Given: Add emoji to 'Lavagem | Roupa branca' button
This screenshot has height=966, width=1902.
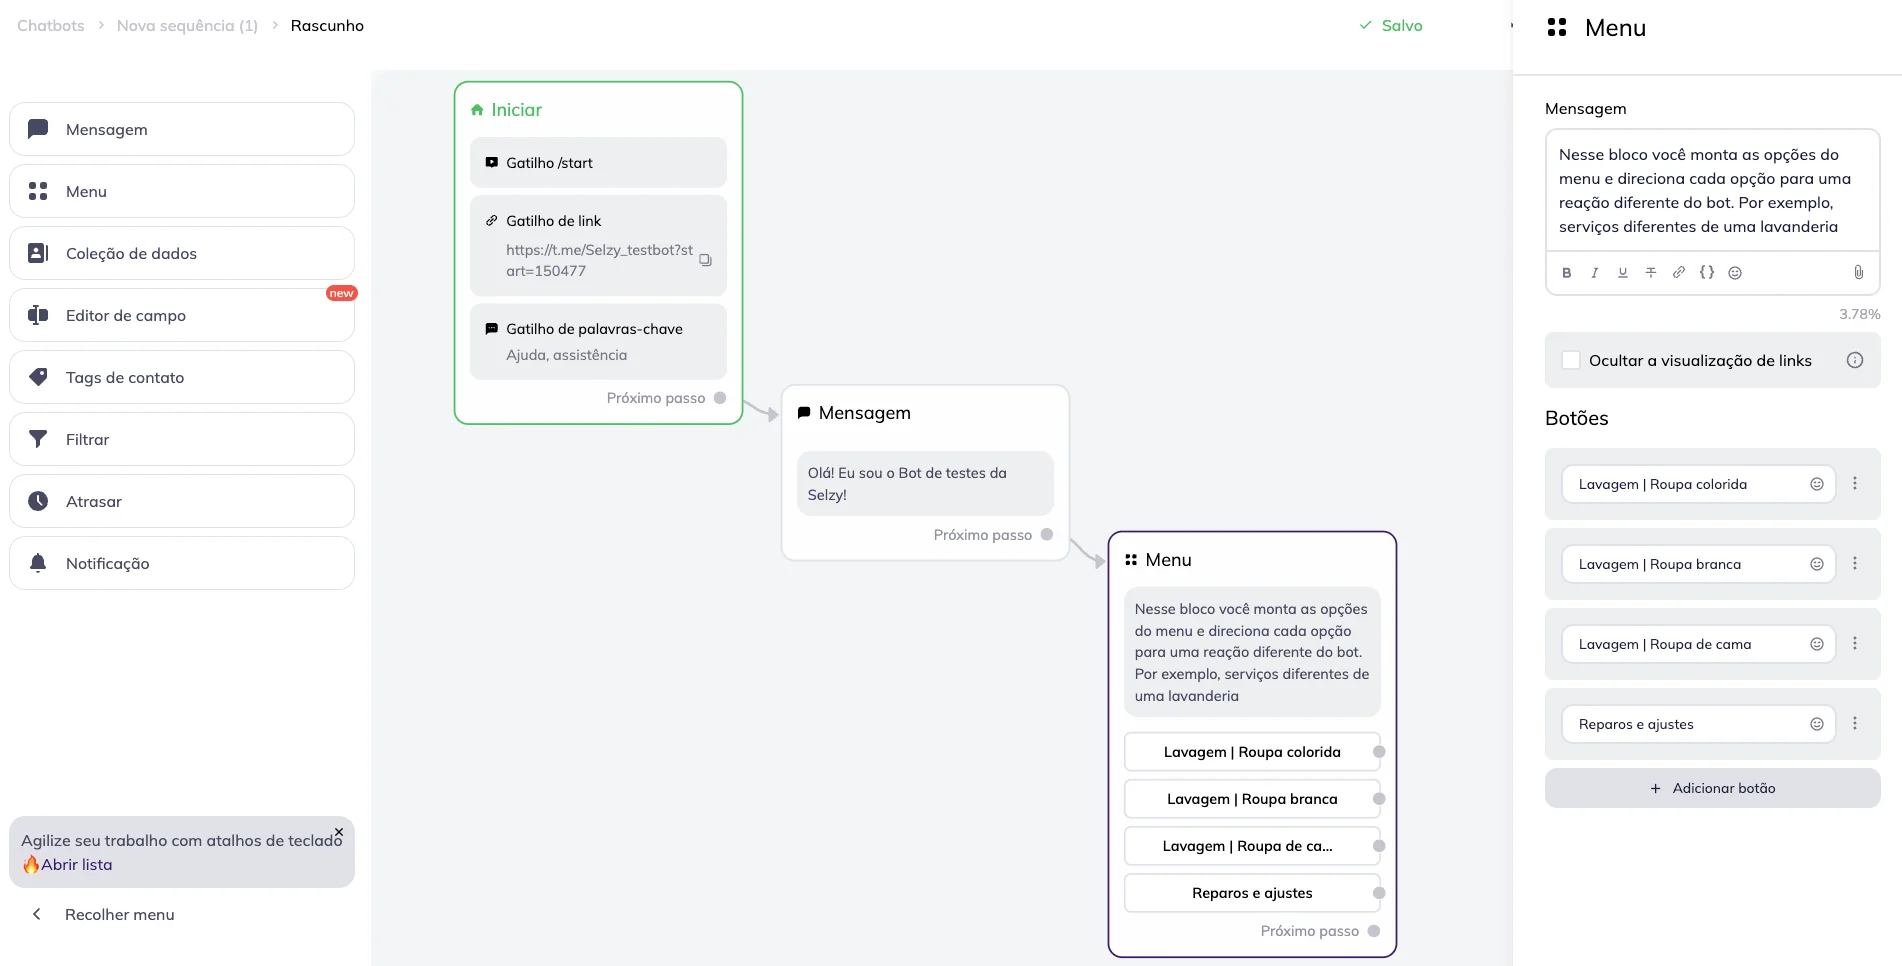Looking at the screenshot, I should click(x=1818, y=563).
